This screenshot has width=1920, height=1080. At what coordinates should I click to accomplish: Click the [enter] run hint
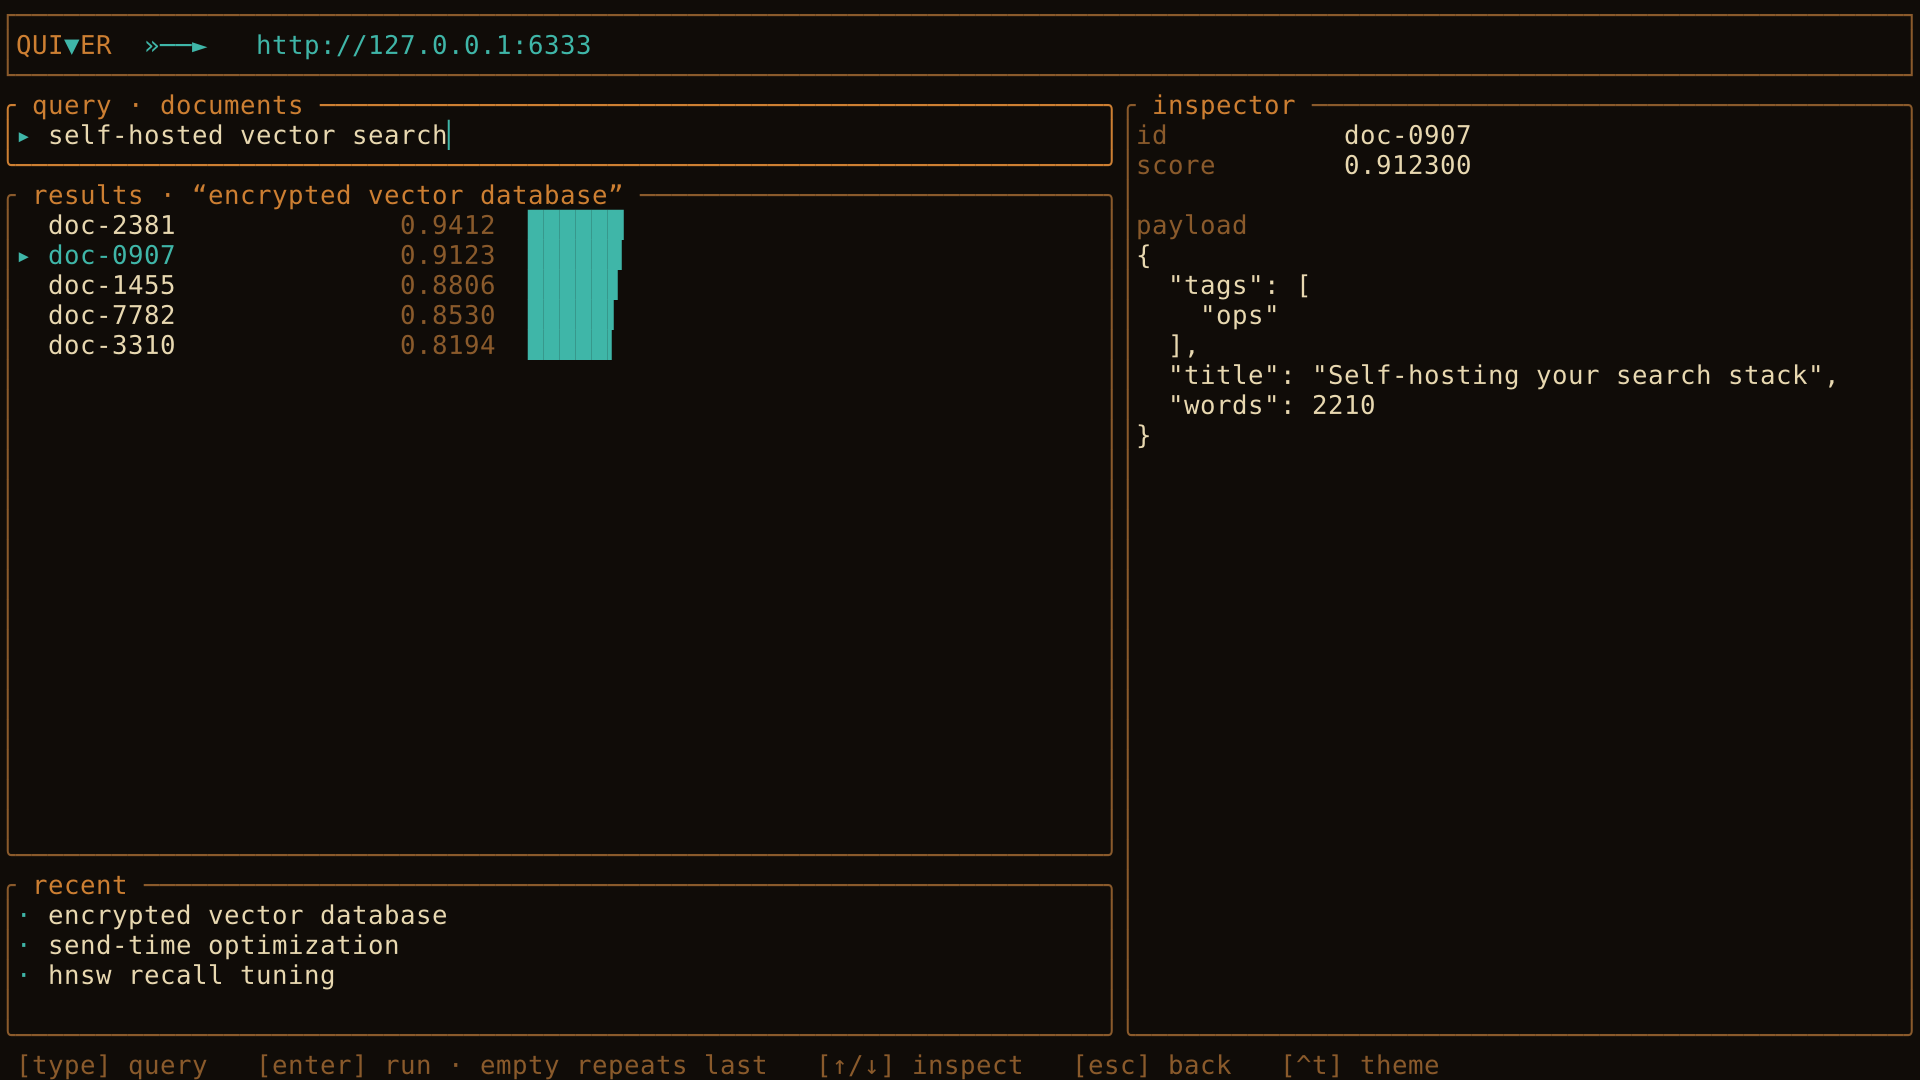click(344, 1065)
